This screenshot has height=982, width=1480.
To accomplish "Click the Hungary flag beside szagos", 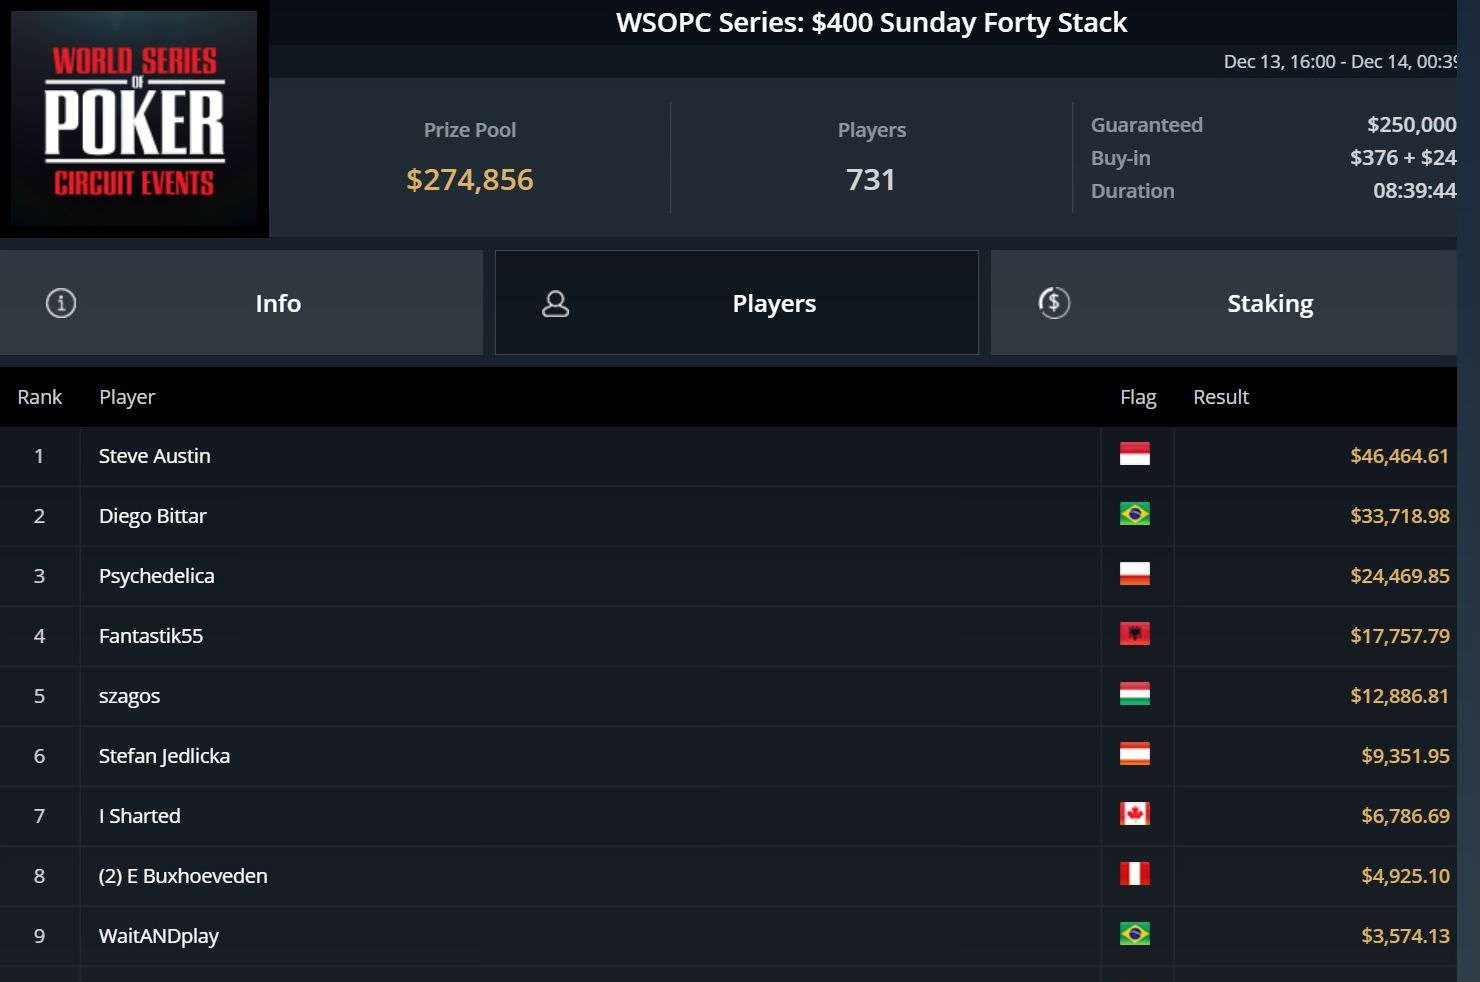I will [x=1134, y=695].
